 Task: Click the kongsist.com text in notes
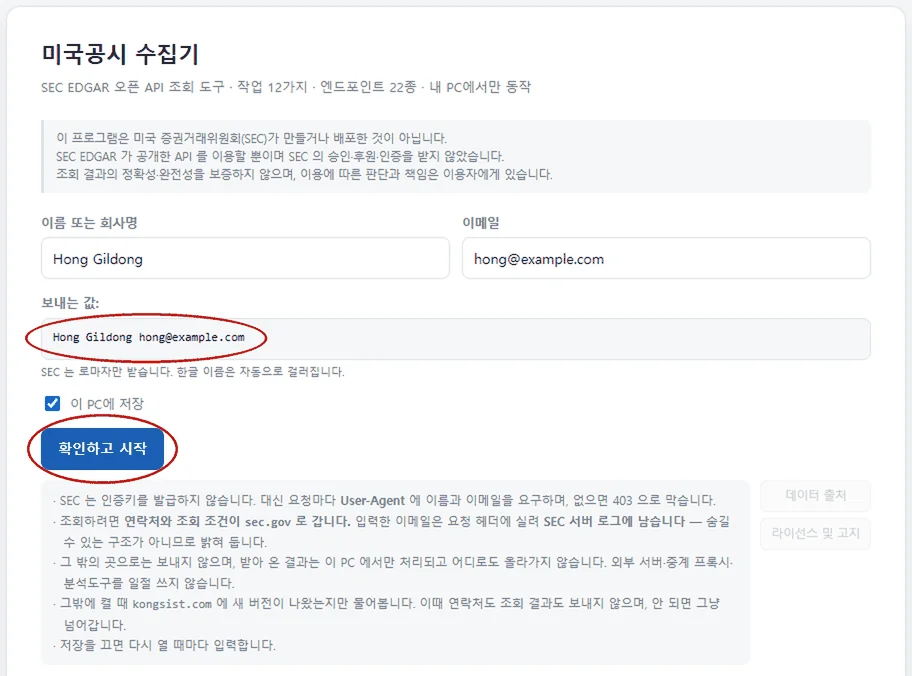pos(172,604)
